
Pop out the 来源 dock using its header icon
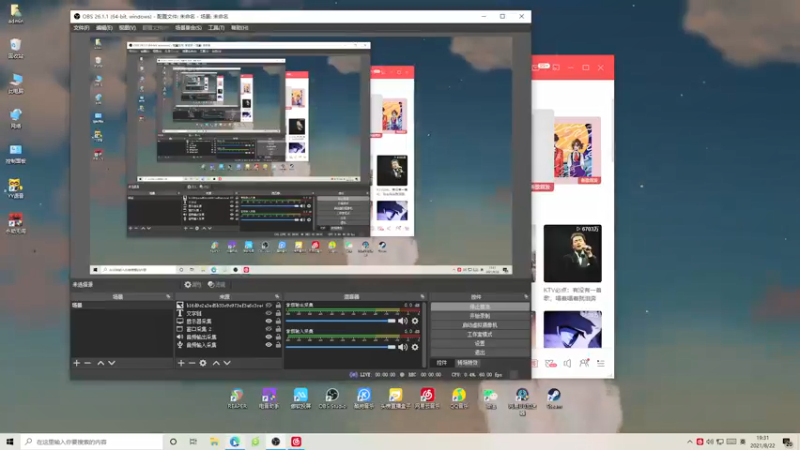click(277, 296)
